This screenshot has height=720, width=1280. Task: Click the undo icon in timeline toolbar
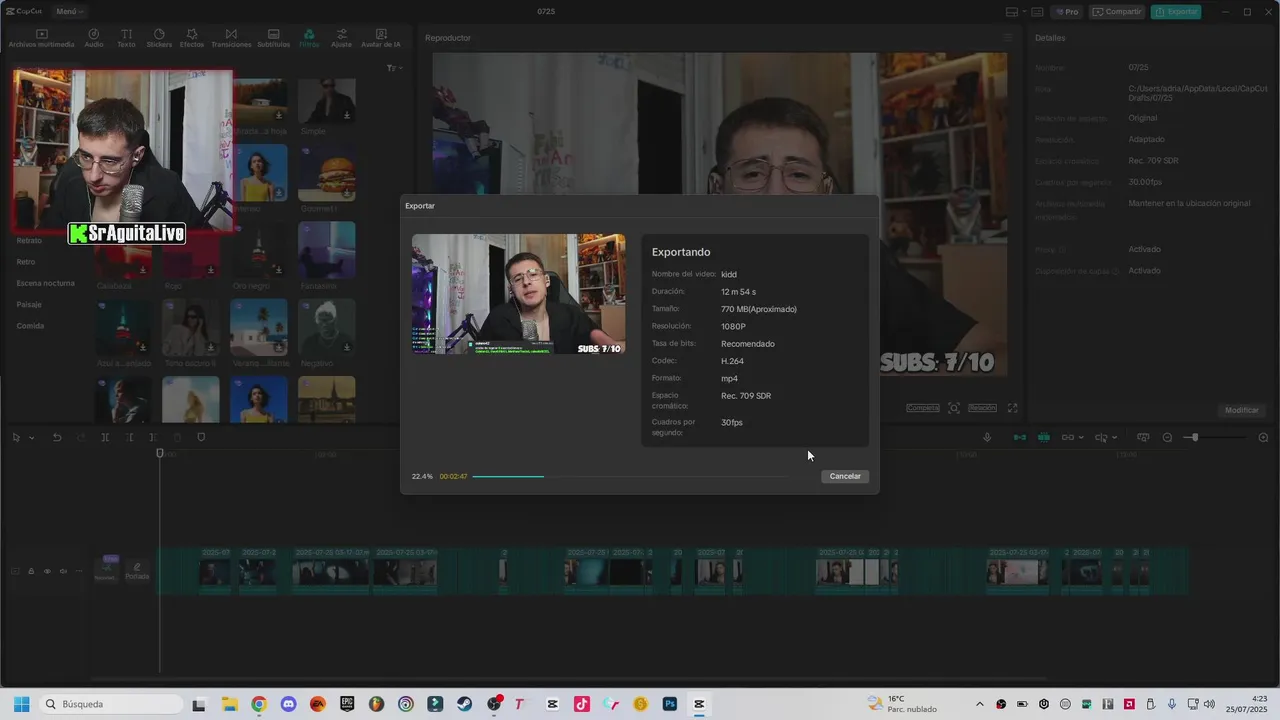tap(57, 437)
